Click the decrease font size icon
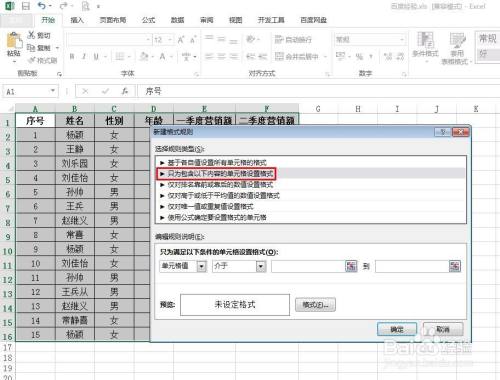 tap(193, 40)
